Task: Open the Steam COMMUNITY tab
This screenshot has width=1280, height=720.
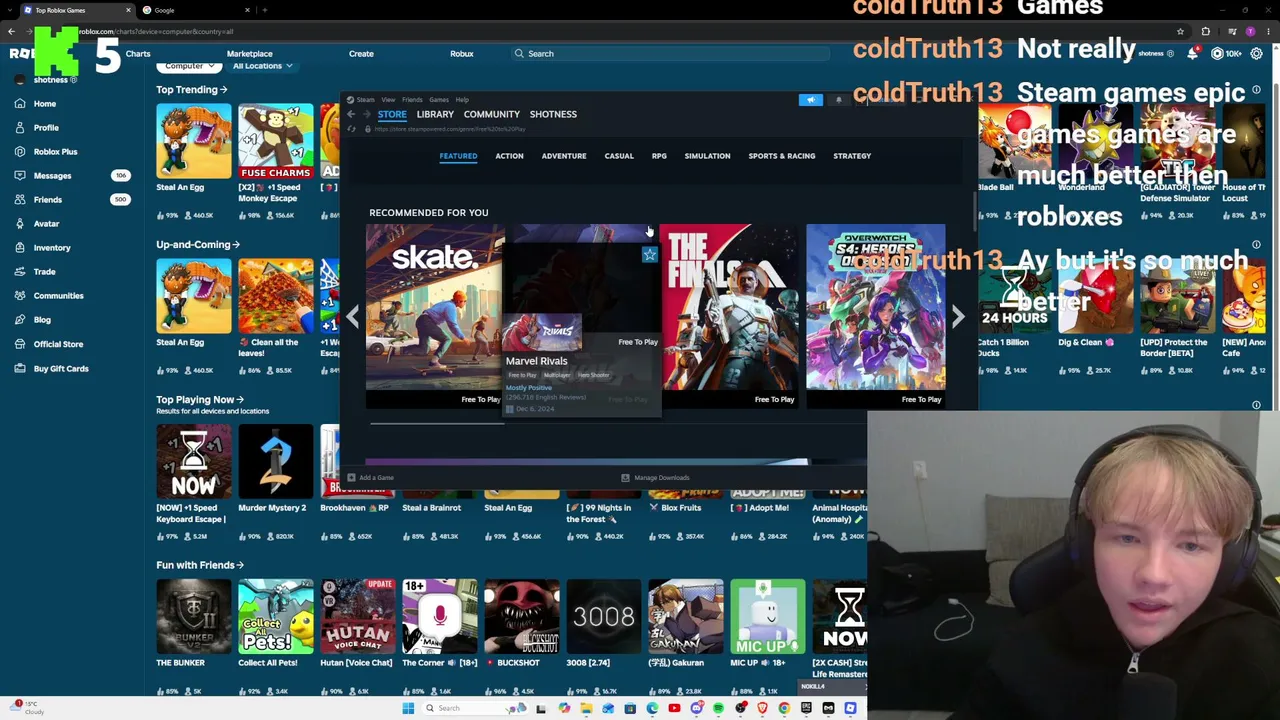Action: (491, 114)
